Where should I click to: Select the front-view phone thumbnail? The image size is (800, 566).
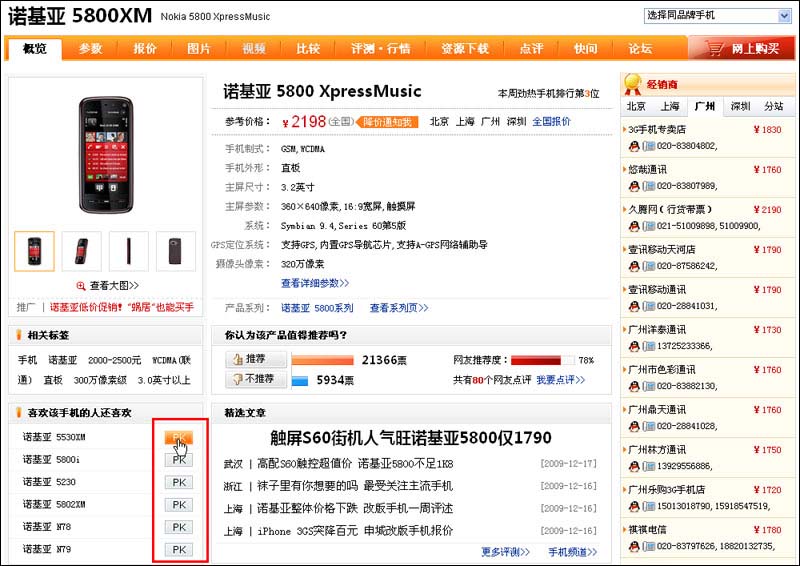click(x=34, y=251)
